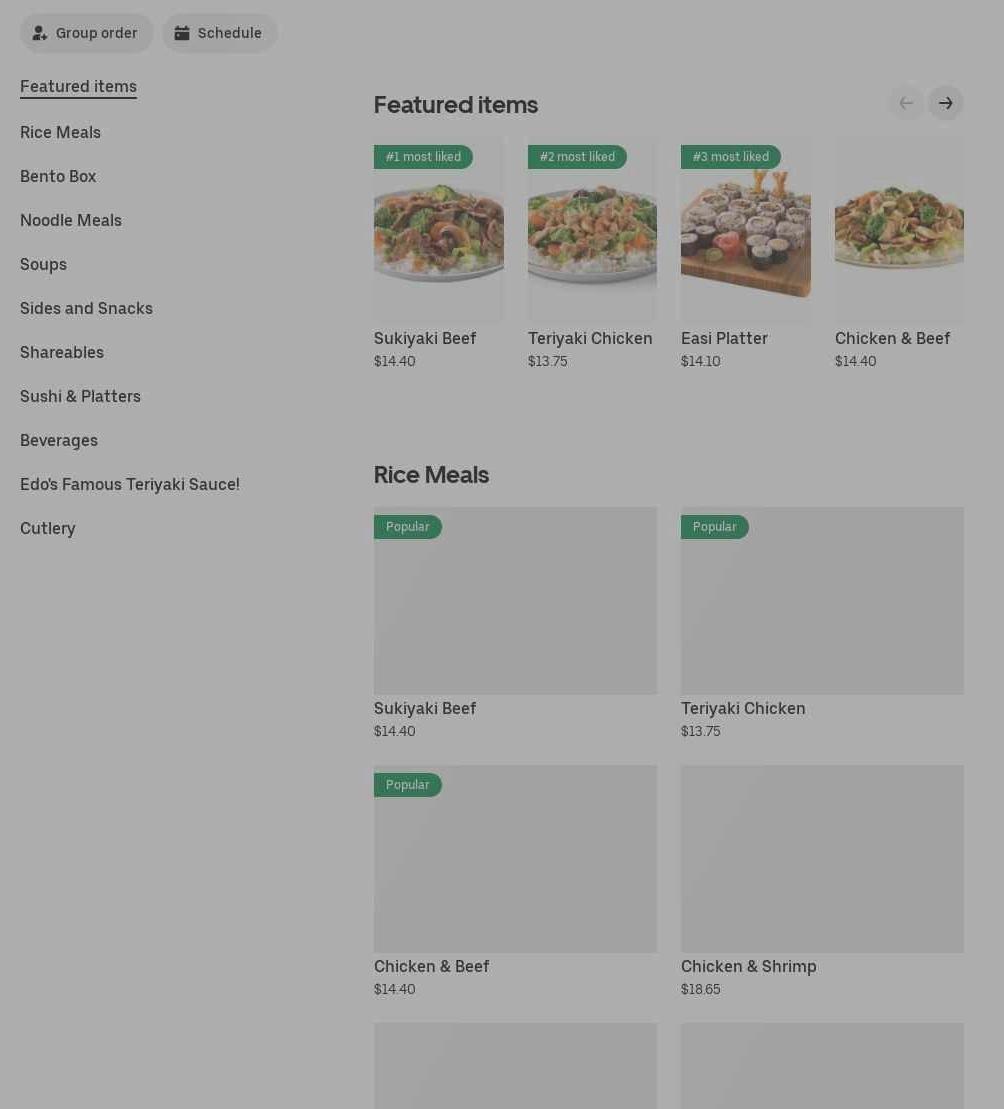Select the Easi Platter sushi image
1004x1109 pixels.
[x=746, y=232]
